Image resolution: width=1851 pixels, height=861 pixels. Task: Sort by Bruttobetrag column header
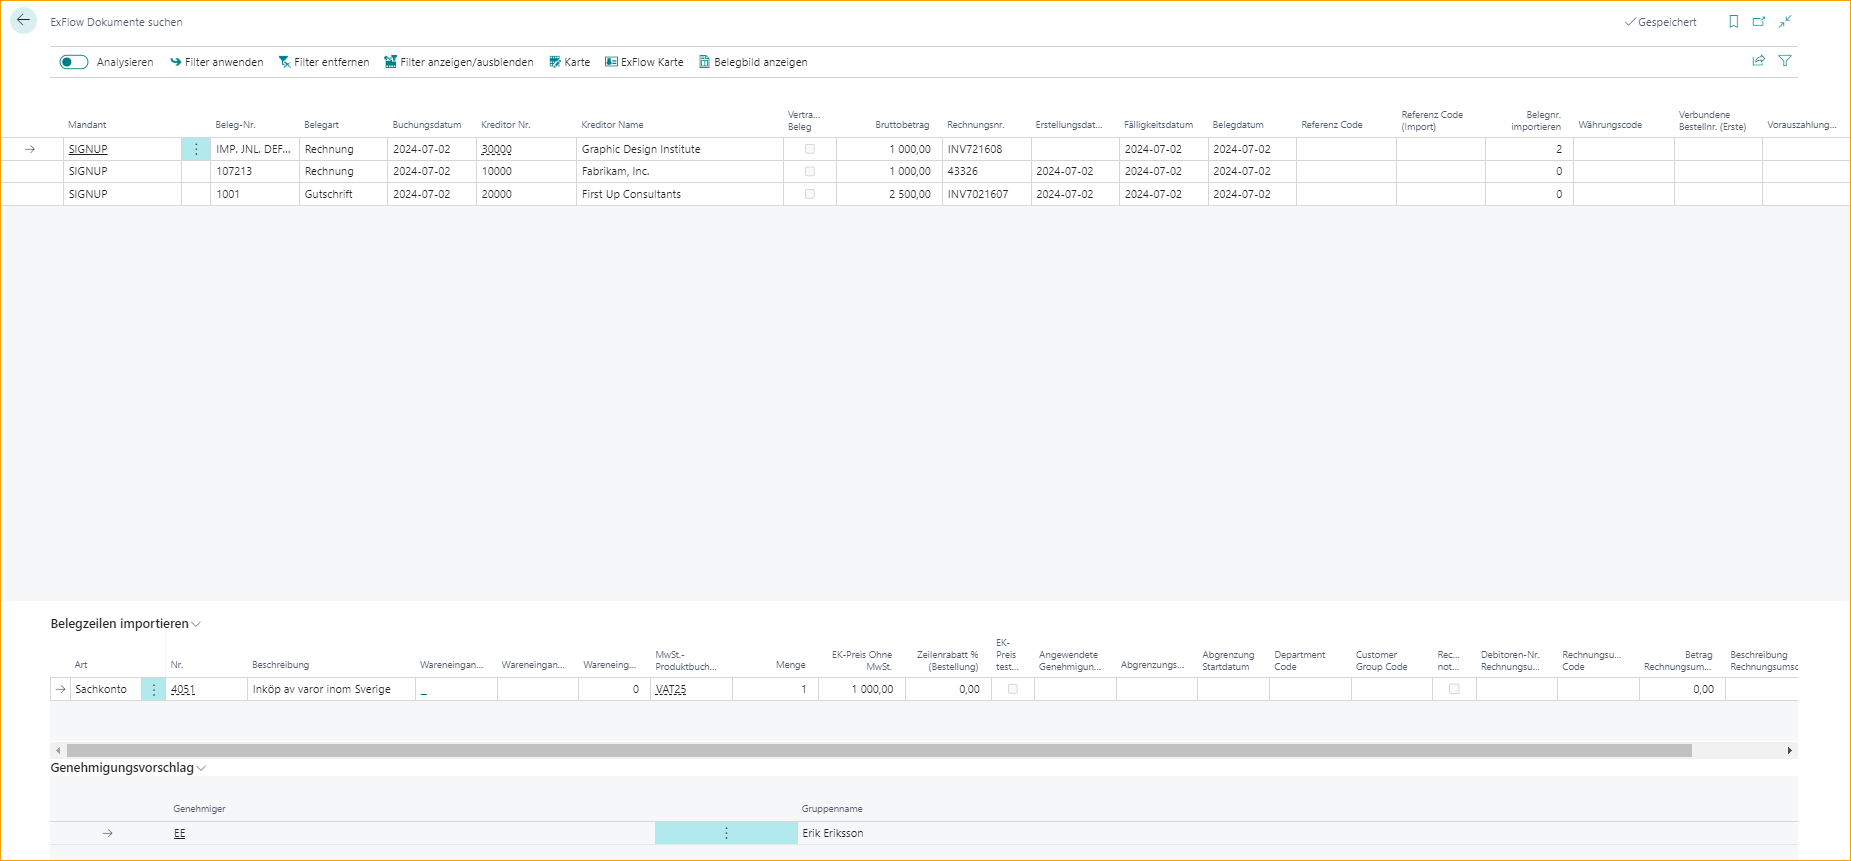click(x=902, y=125)
